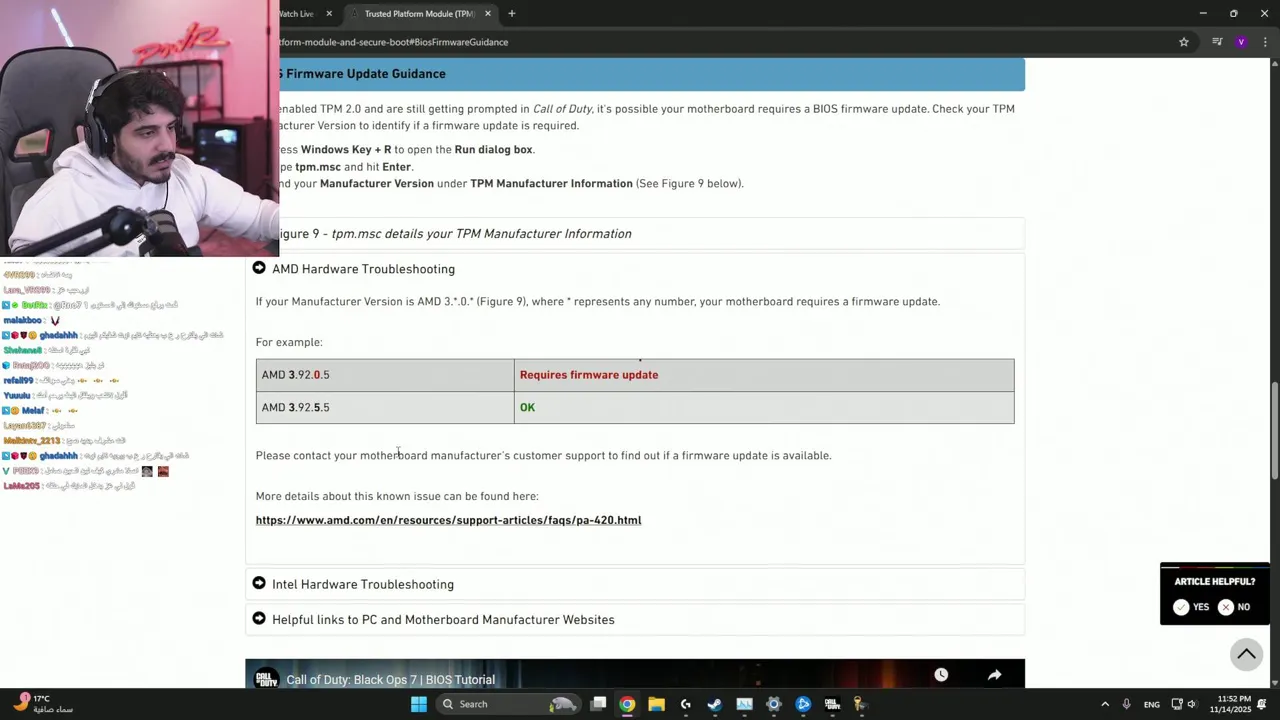The height and width of the screenshot is (720, 1280).
Task: Click the Call of Duty channel logo on video
Action: coord(266,679)
